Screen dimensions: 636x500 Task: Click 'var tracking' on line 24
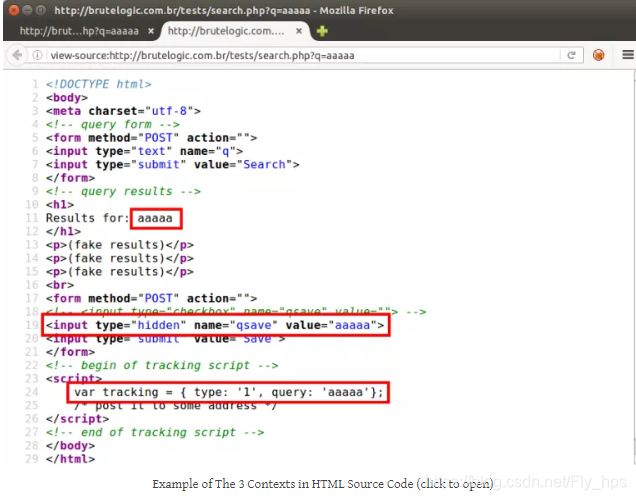[116, 392]
